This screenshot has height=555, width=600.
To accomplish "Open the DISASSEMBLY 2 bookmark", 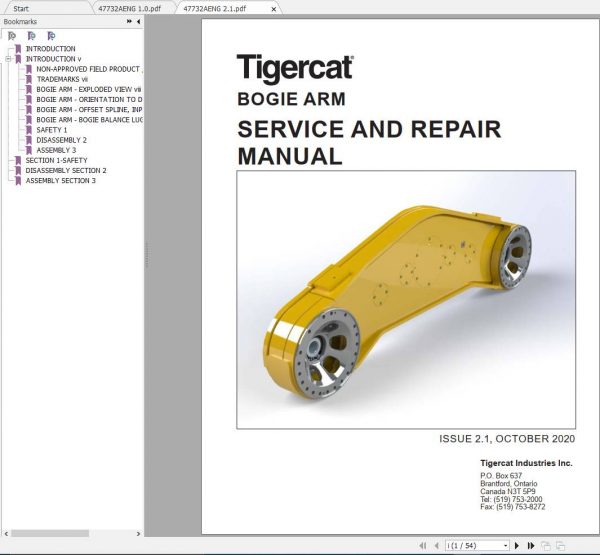I will pyautogui.click(x=62, y=140).
